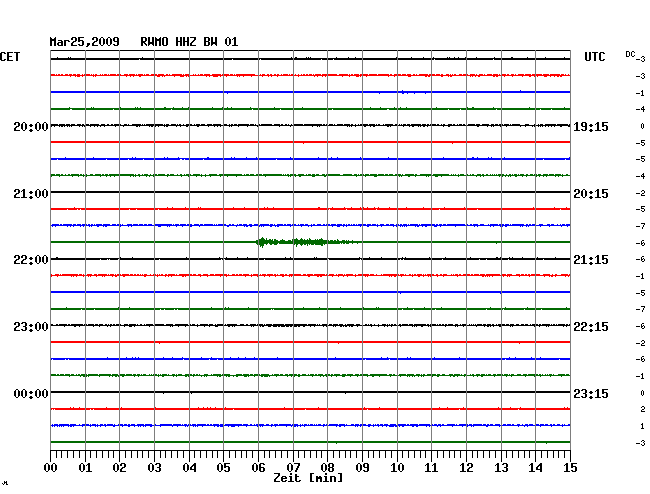
Task: Click minute axis label 07
Action: coord(293,468)
